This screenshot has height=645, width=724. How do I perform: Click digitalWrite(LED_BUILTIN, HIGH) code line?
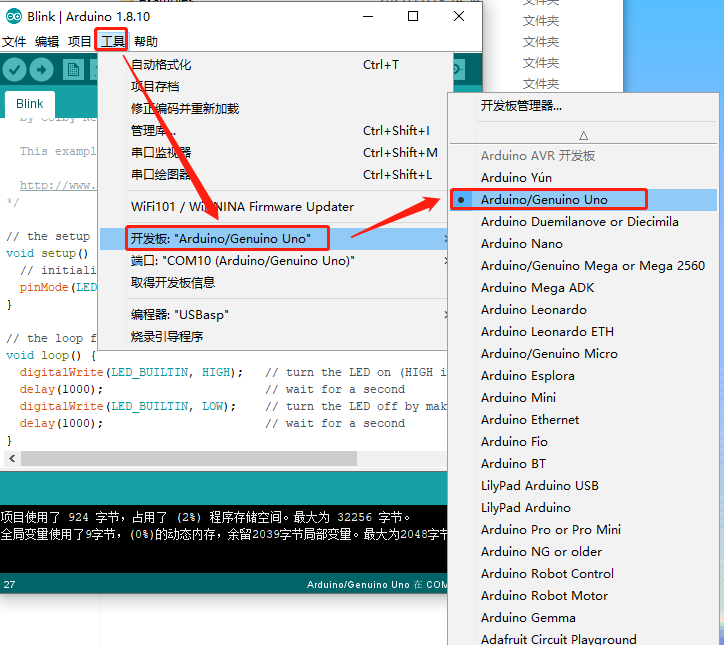131,372
